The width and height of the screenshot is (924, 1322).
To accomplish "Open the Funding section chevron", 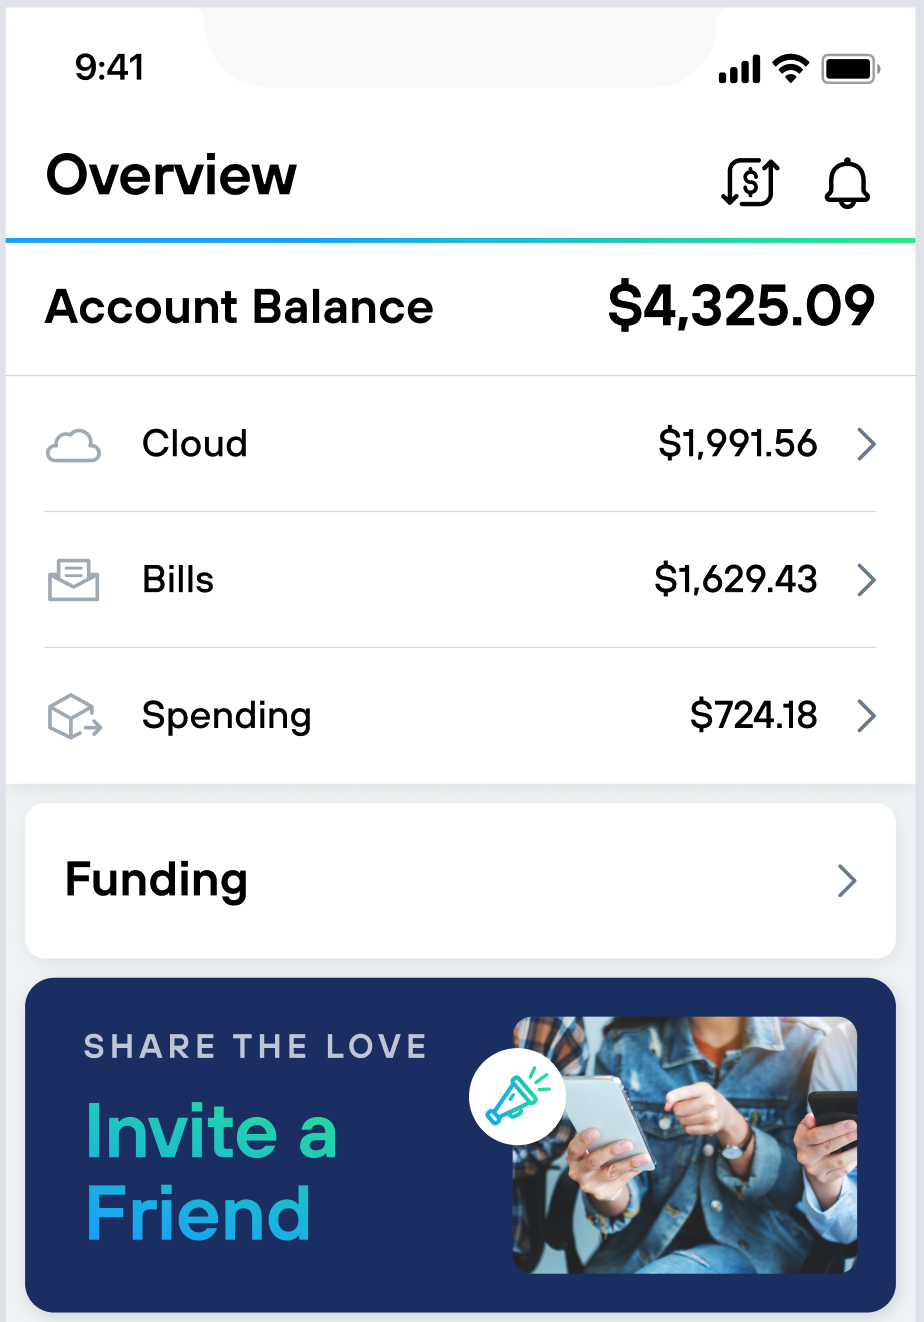I will [847, 881].
